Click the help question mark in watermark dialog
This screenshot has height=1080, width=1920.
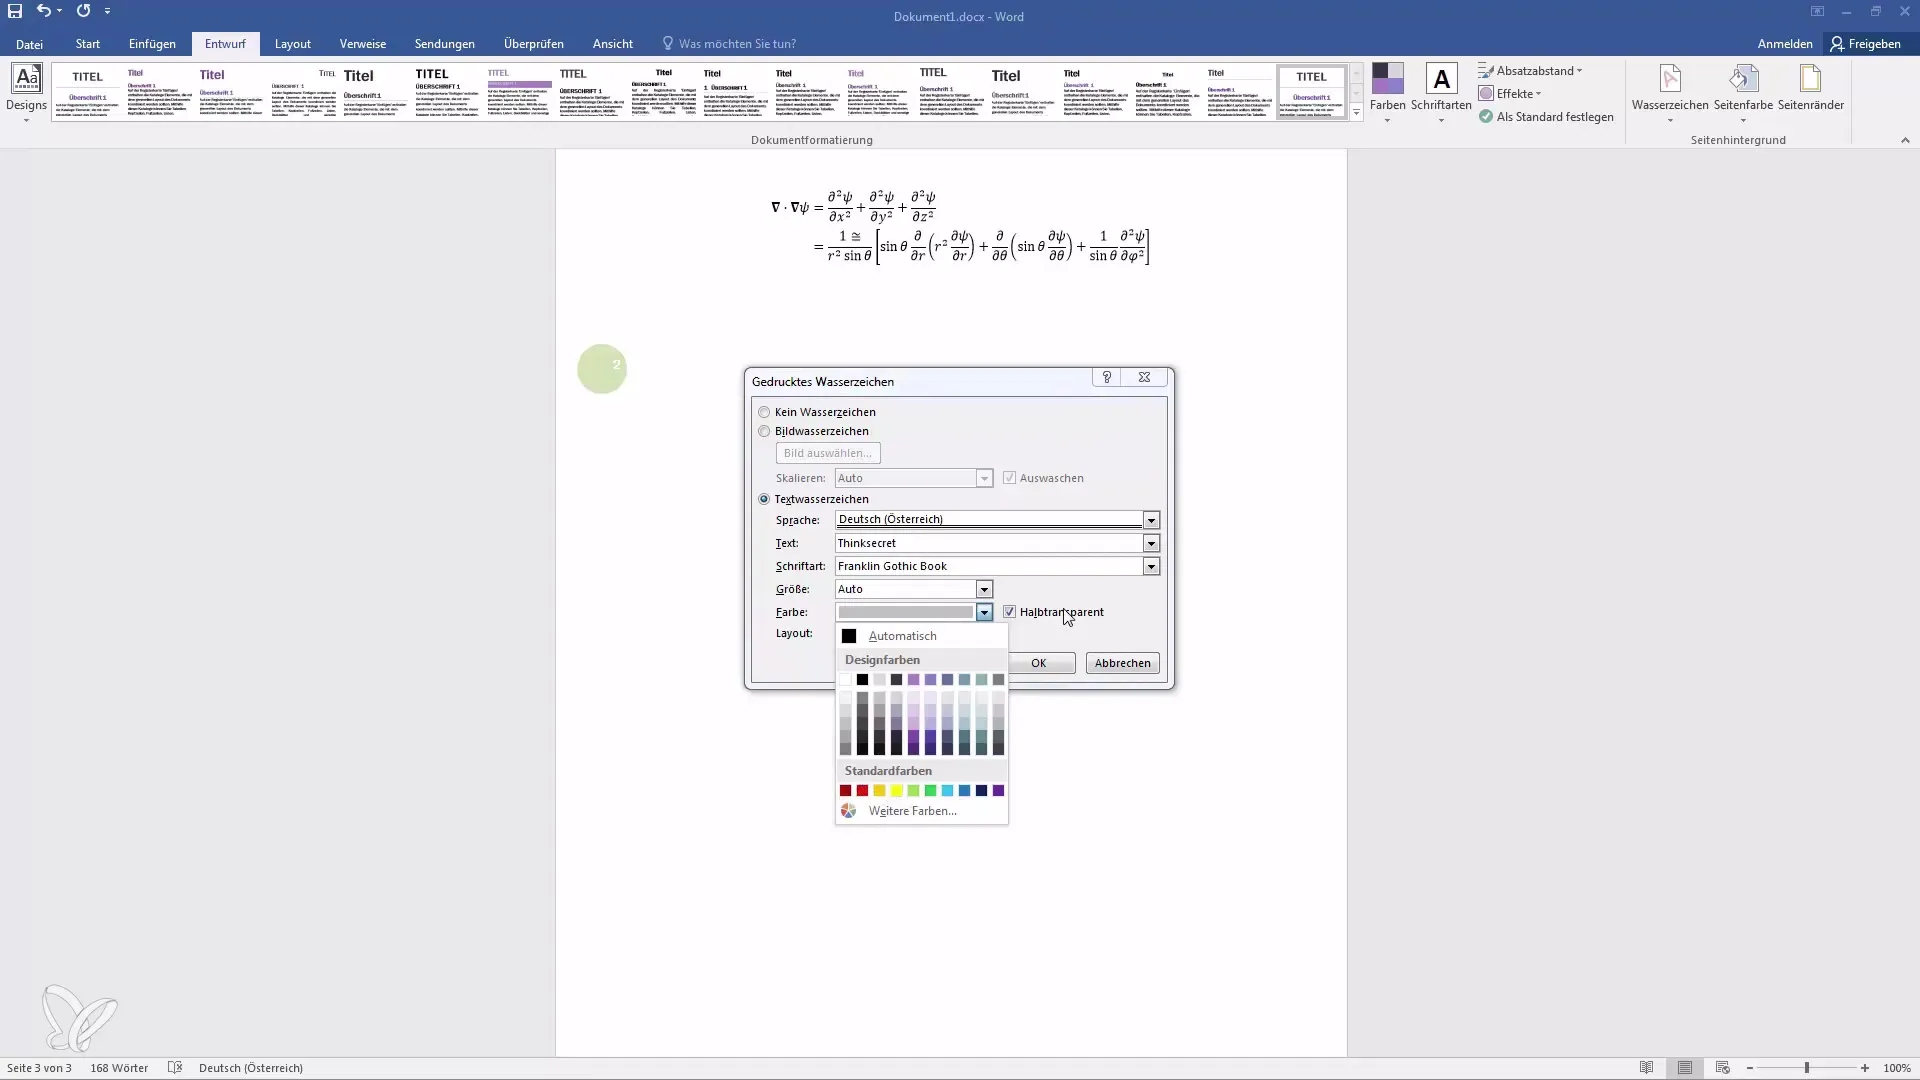click(1106, 377)
